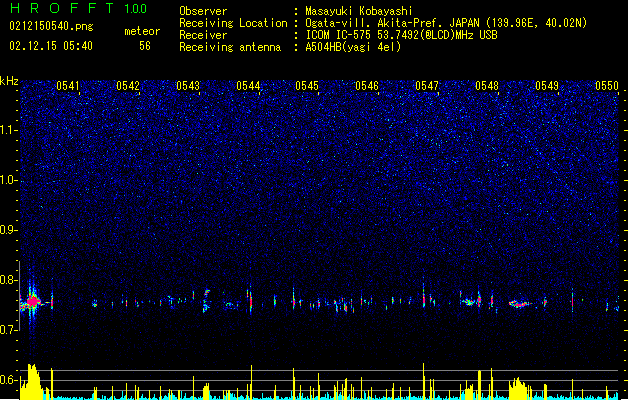Click the large red meteor echo near 0540
The image size is (629, 400).
pyautogui.click(x=33, y=301)
